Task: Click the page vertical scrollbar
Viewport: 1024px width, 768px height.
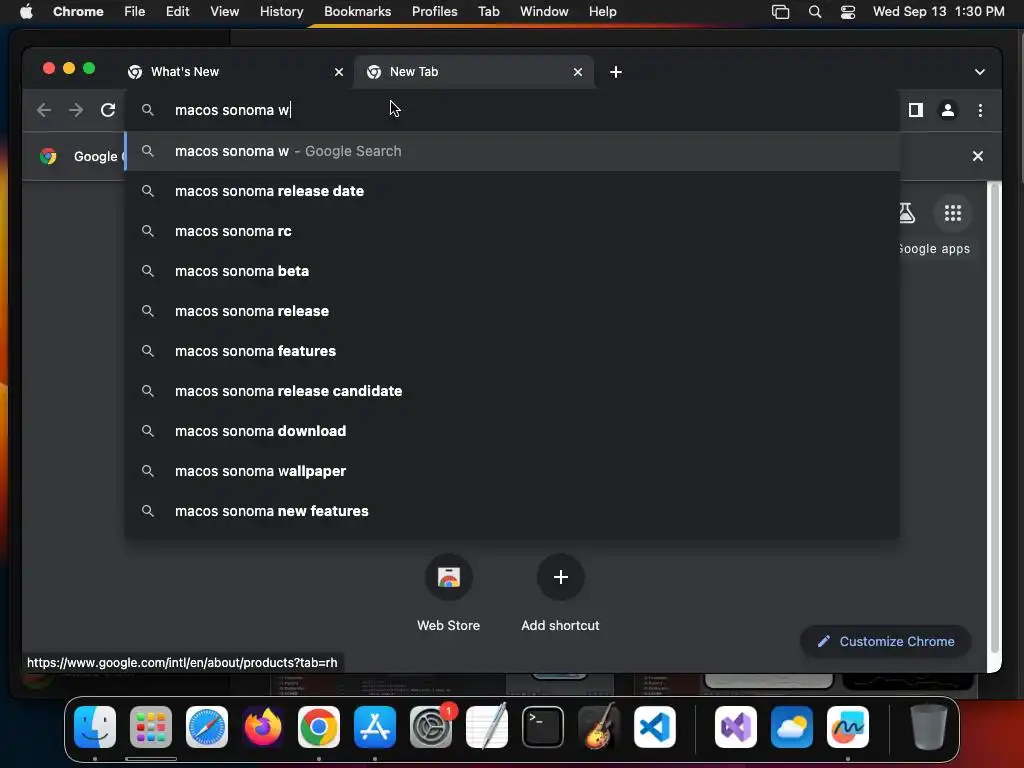Action: coord(995,418)
